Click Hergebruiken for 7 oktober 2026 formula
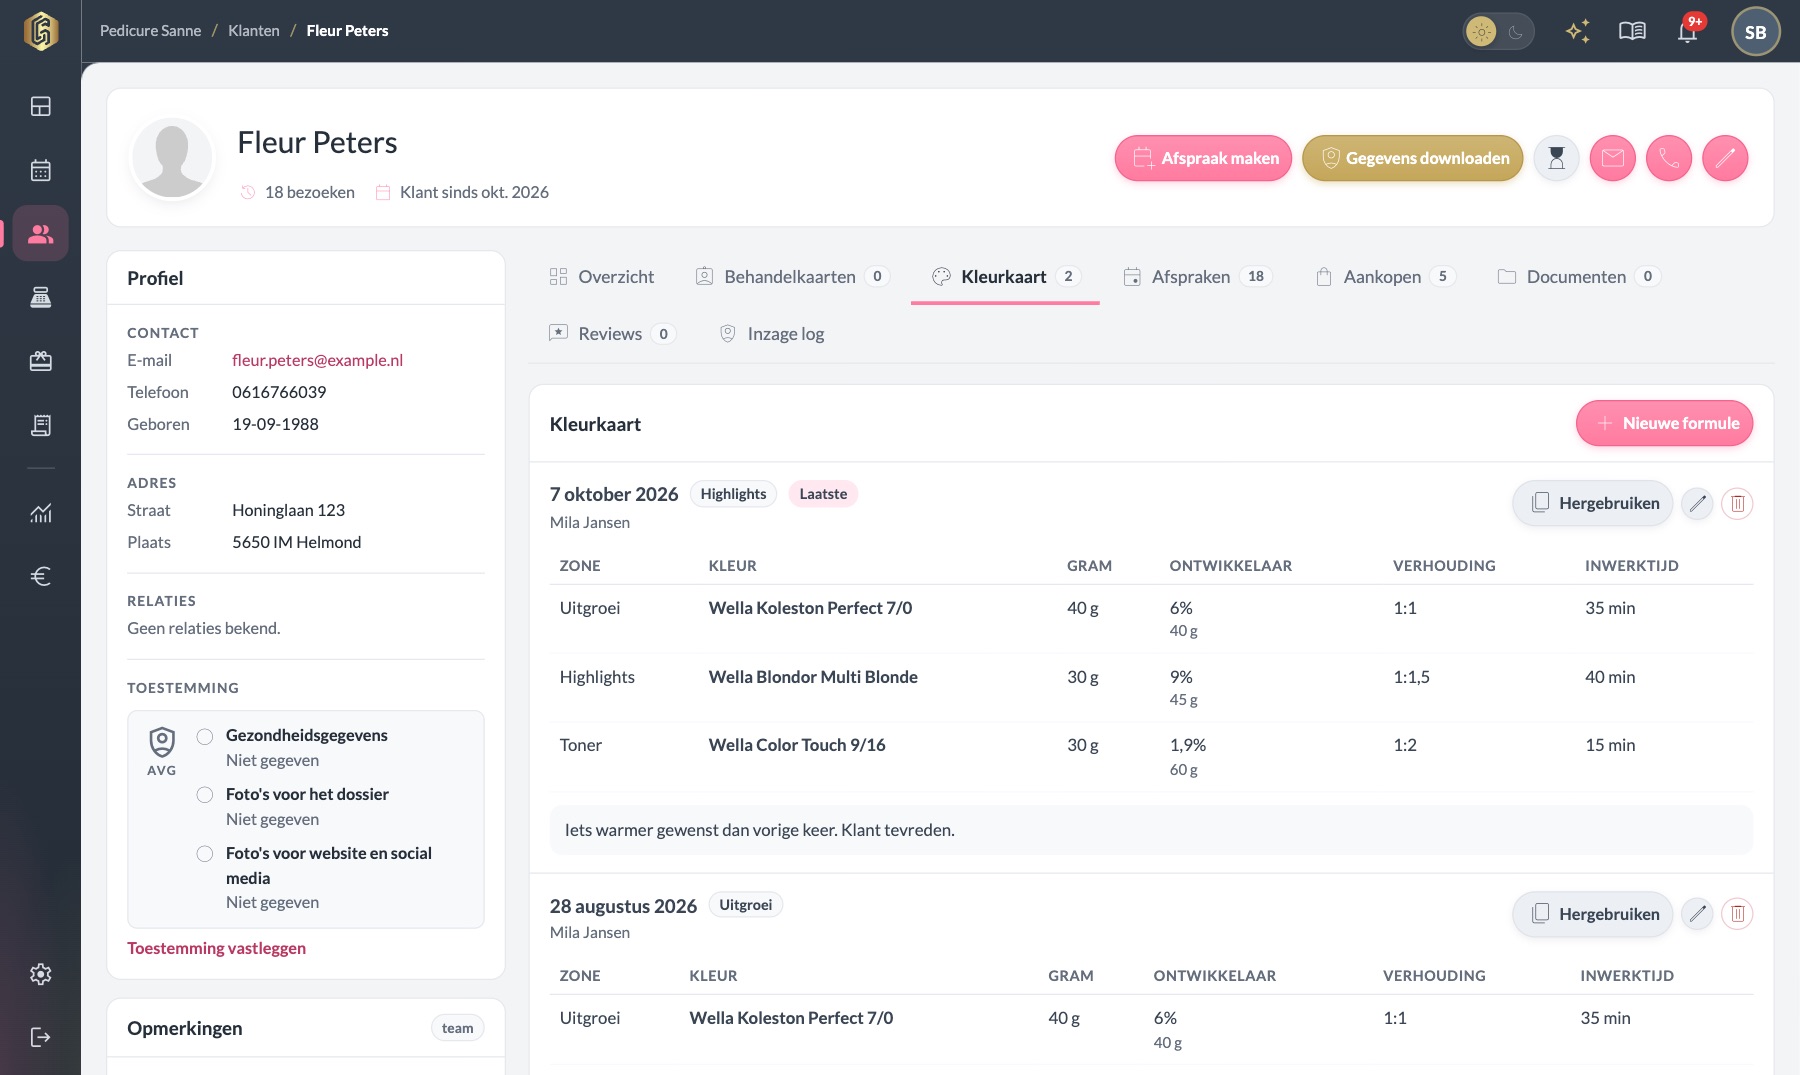The image size is (1800, 1075). [x=1593, y=503]
